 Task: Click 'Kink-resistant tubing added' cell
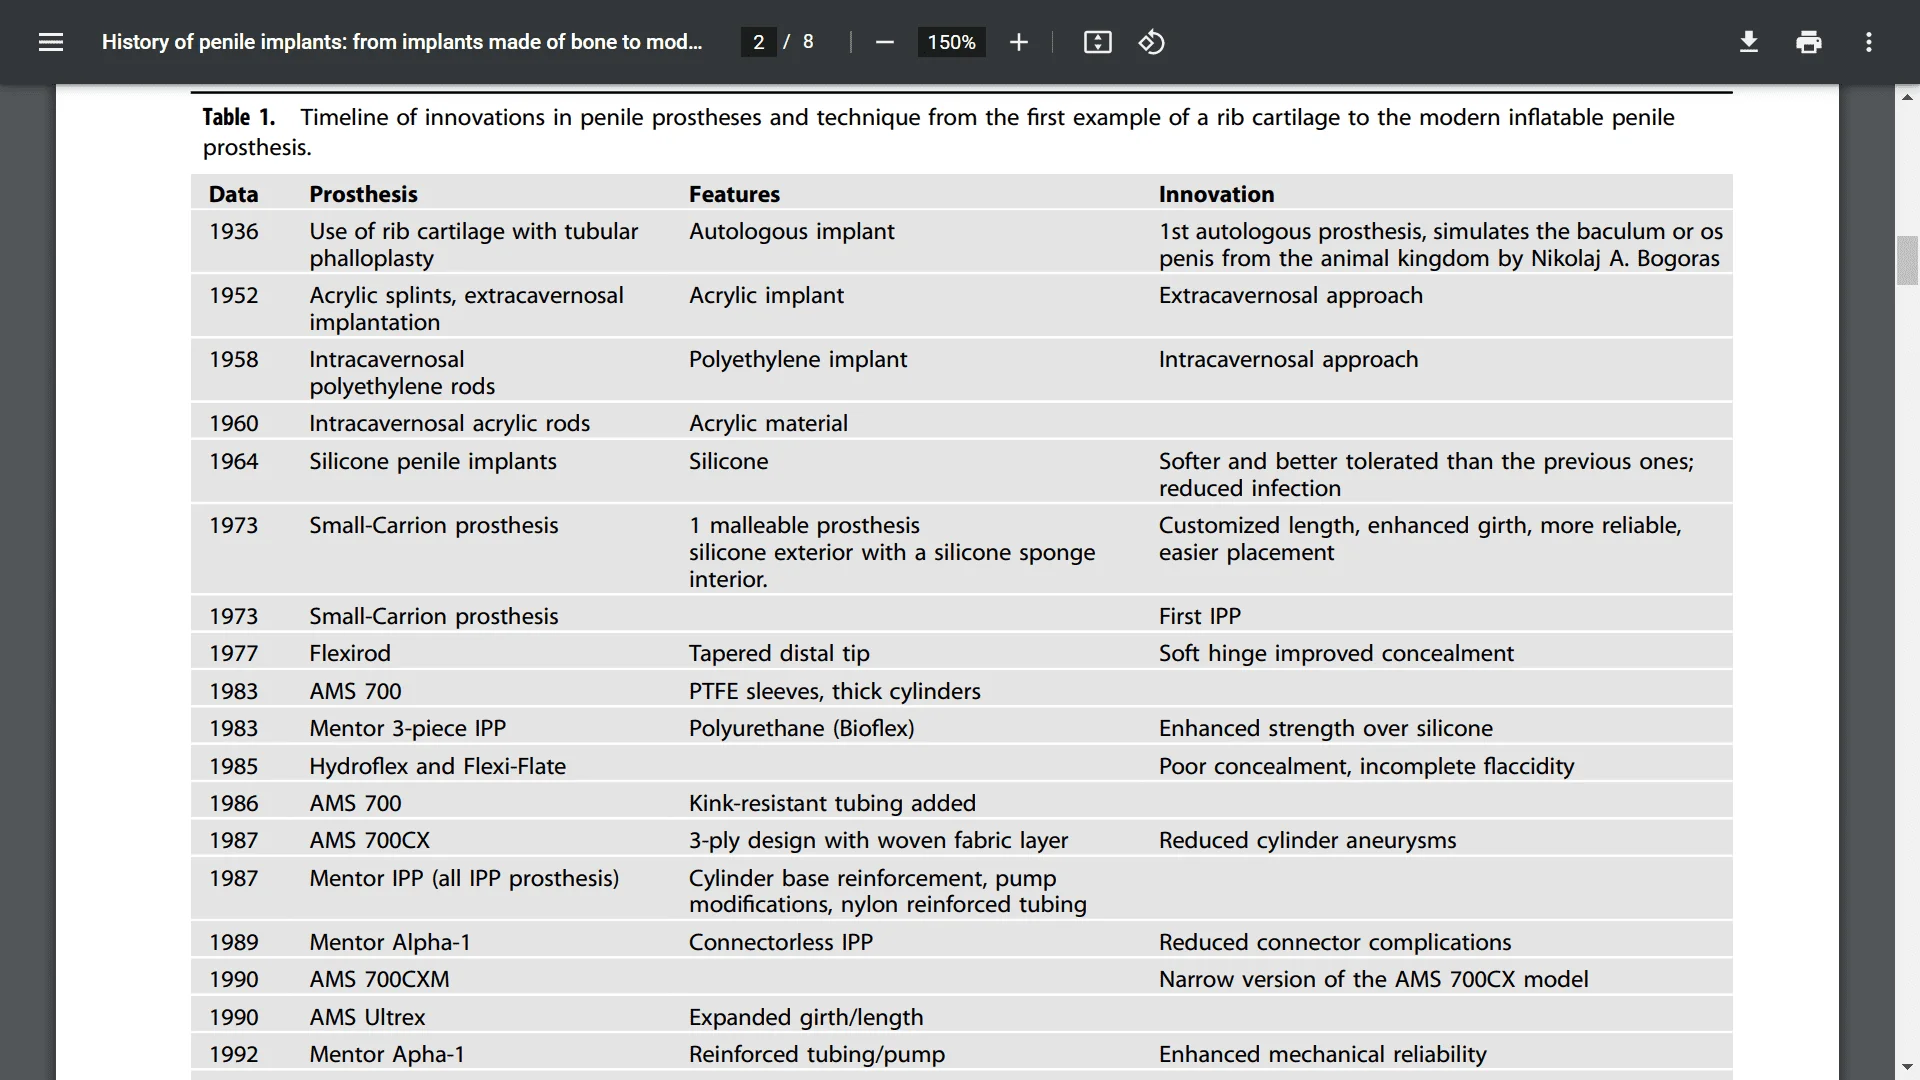pyautogui.click(x=831, y=803)
